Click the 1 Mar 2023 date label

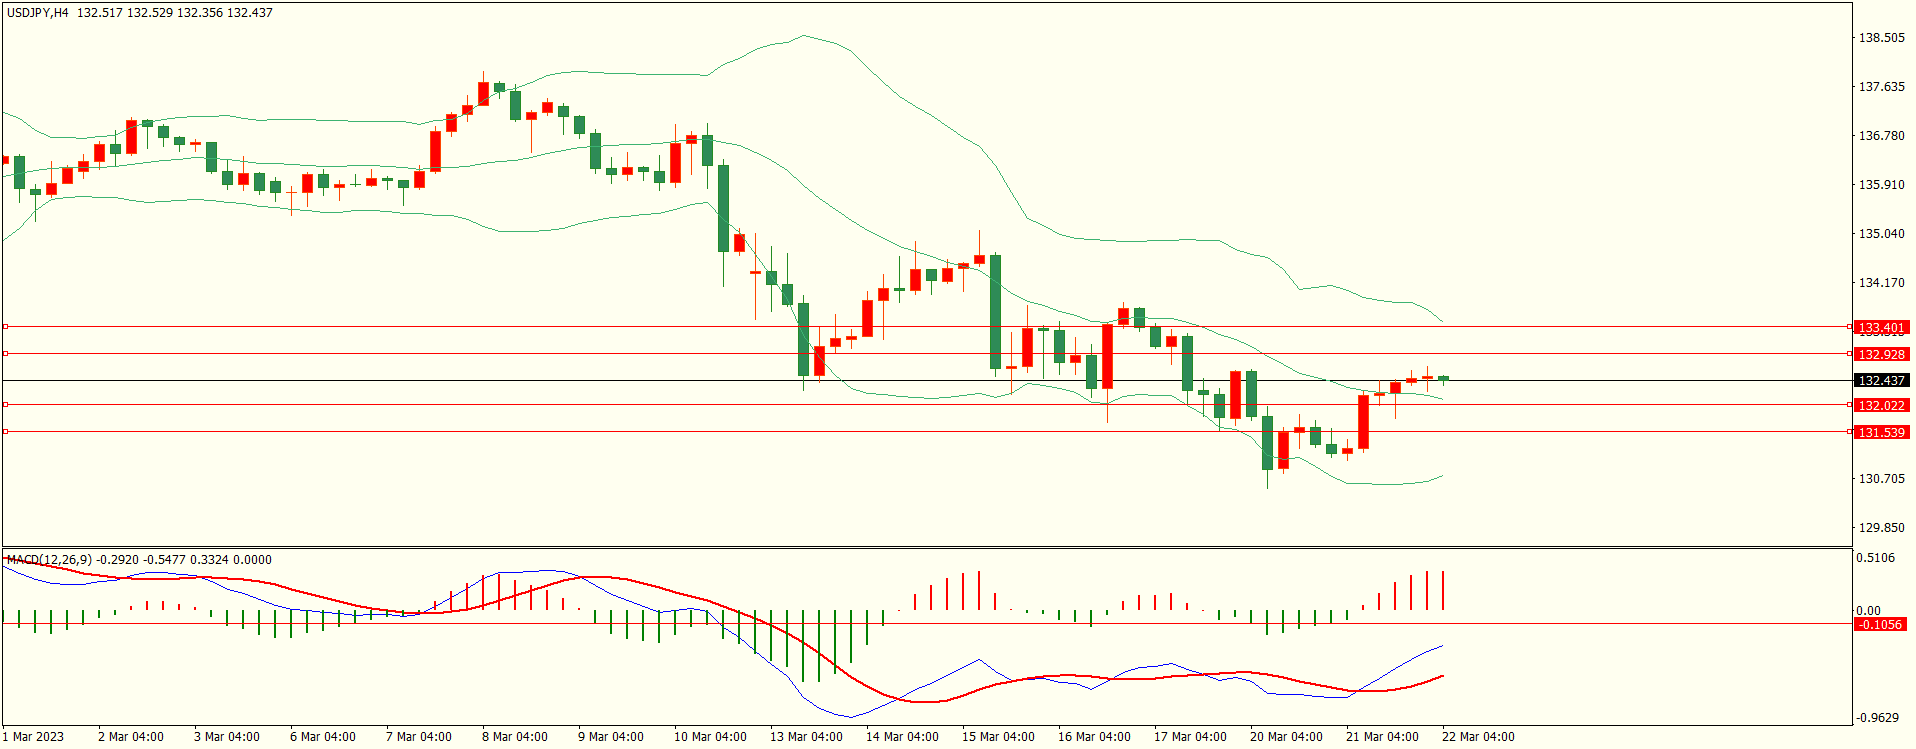33,737
